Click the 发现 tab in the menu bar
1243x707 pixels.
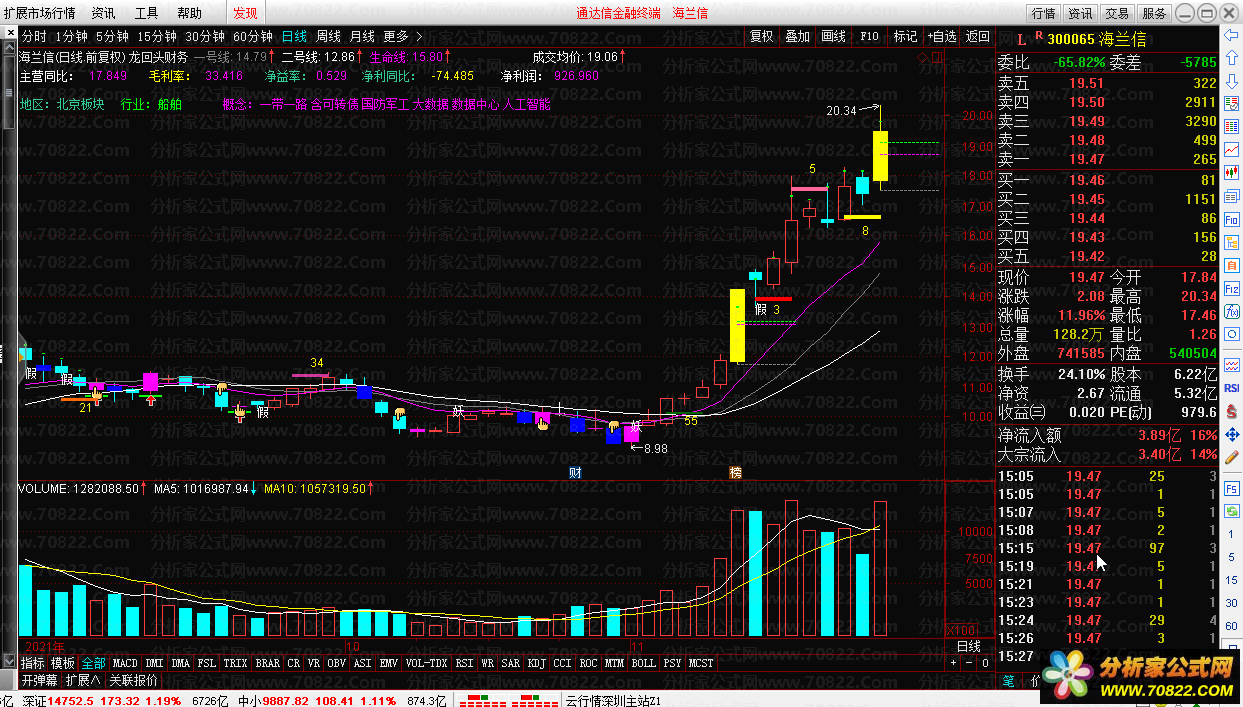tap(245, 13)
